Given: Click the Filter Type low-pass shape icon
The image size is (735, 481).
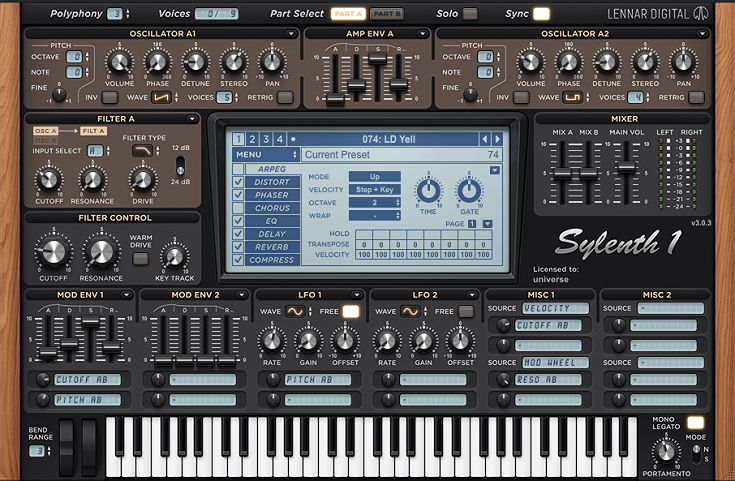Looking at the screenshot, I should pyautogui.click(x=142, y=151).
